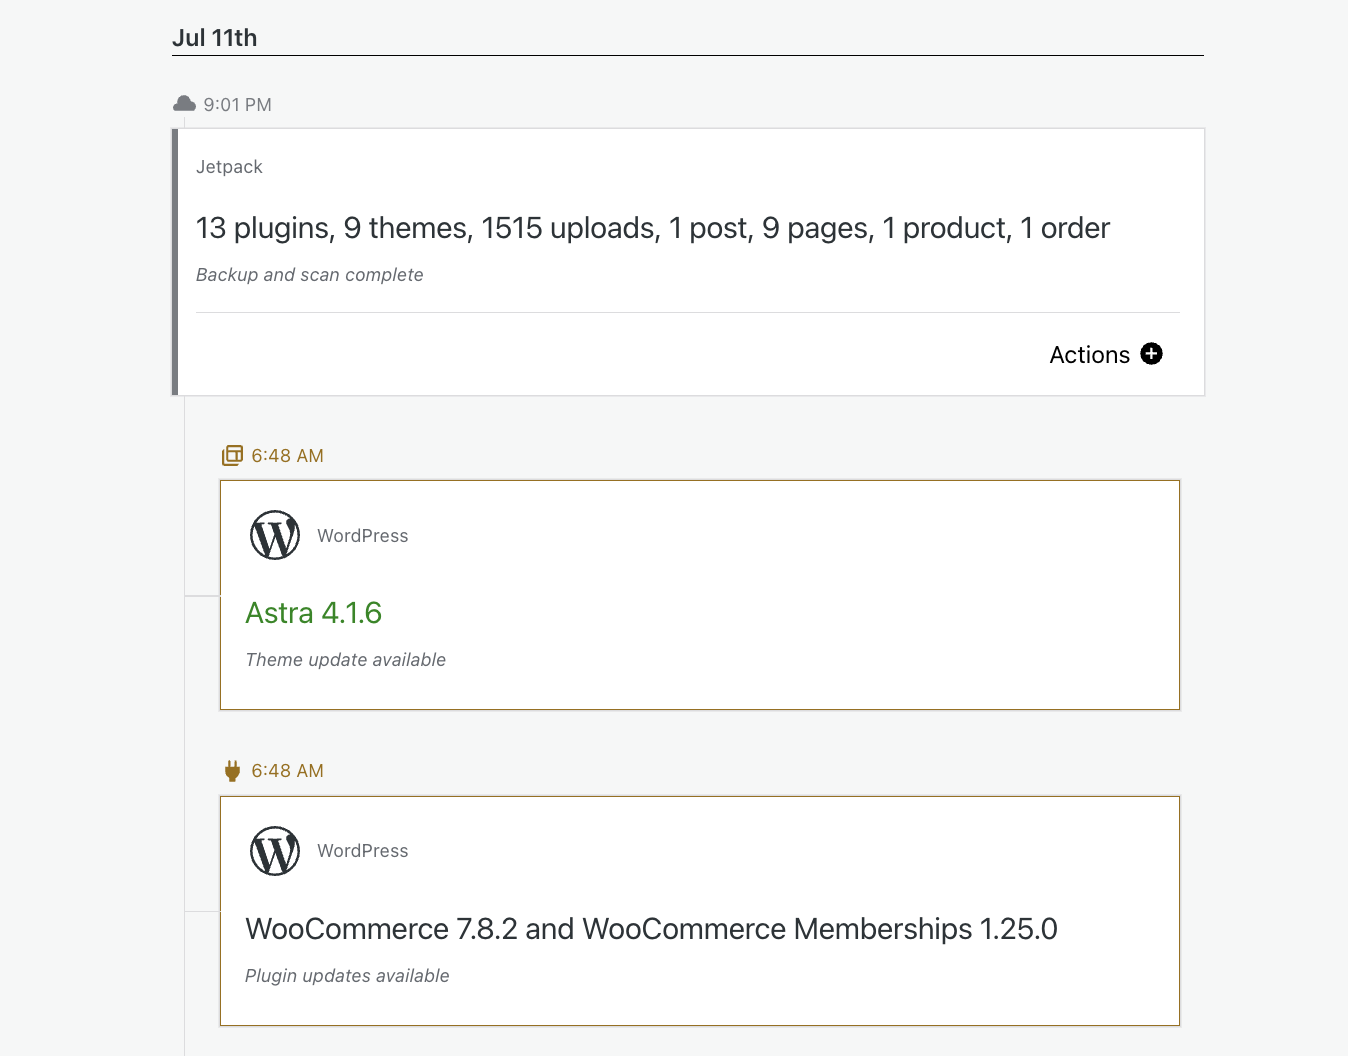Click the WordPress label in the Astra card
This screenshot has height=1056, width=1348.
click(x=362, y=536)
